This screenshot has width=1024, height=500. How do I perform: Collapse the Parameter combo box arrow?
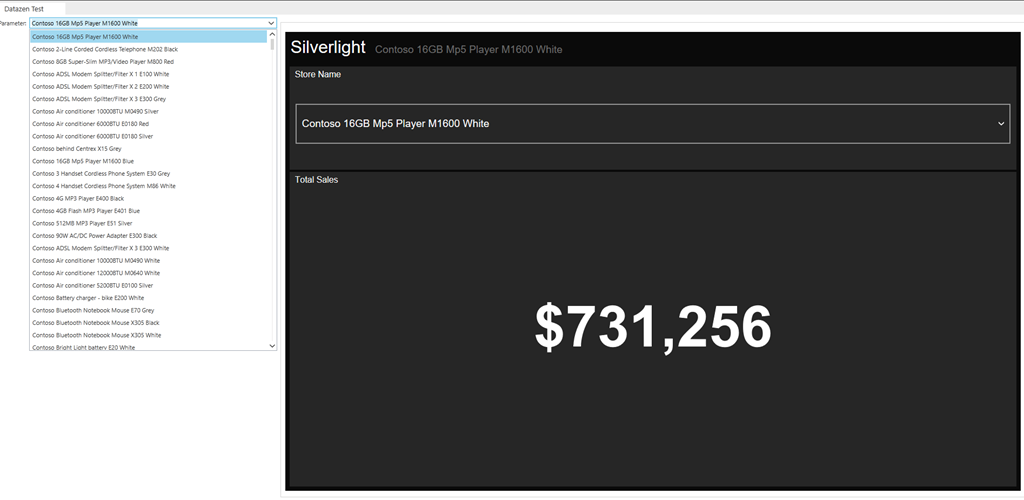point(271,22)
